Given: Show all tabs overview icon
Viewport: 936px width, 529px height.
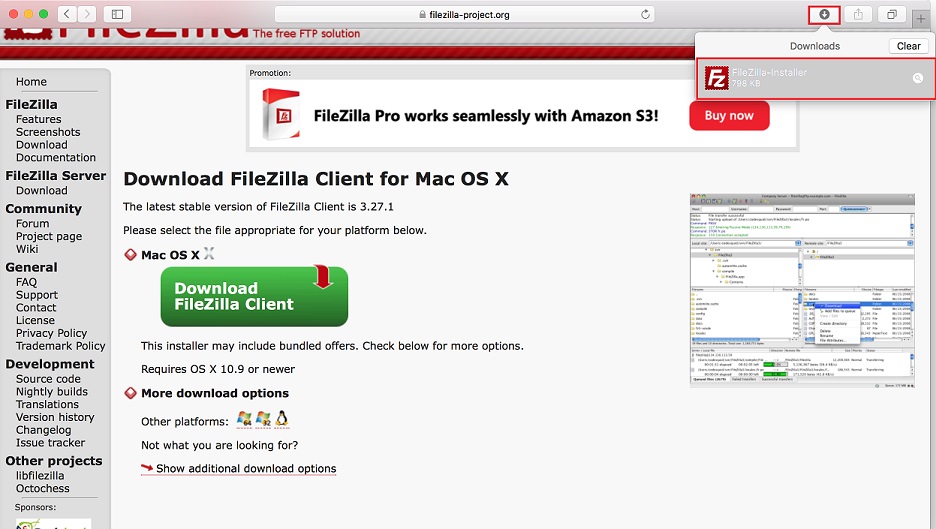Looking at the screenshot, I should pos(892,14).
